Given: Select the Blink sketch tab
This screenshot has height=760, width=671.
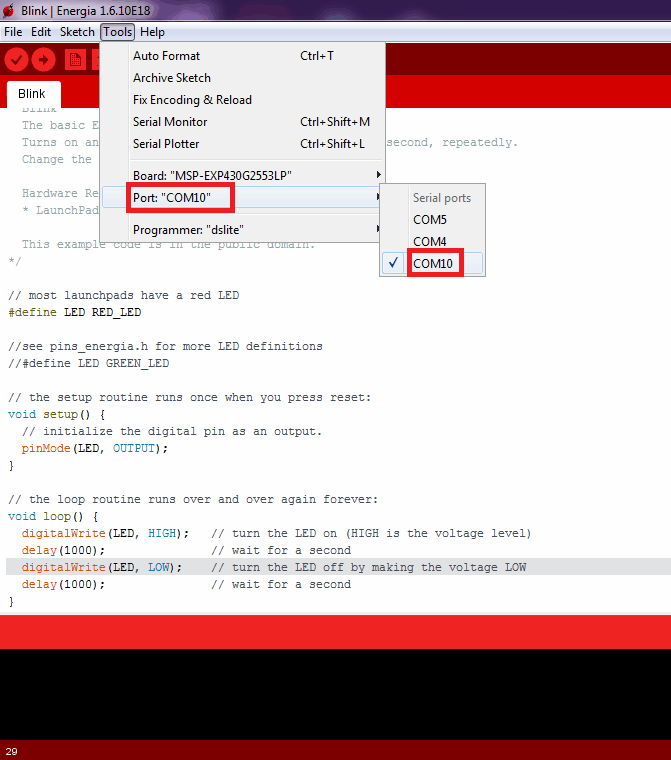Looking at the screenshot, I should click(x=32, y=94).
